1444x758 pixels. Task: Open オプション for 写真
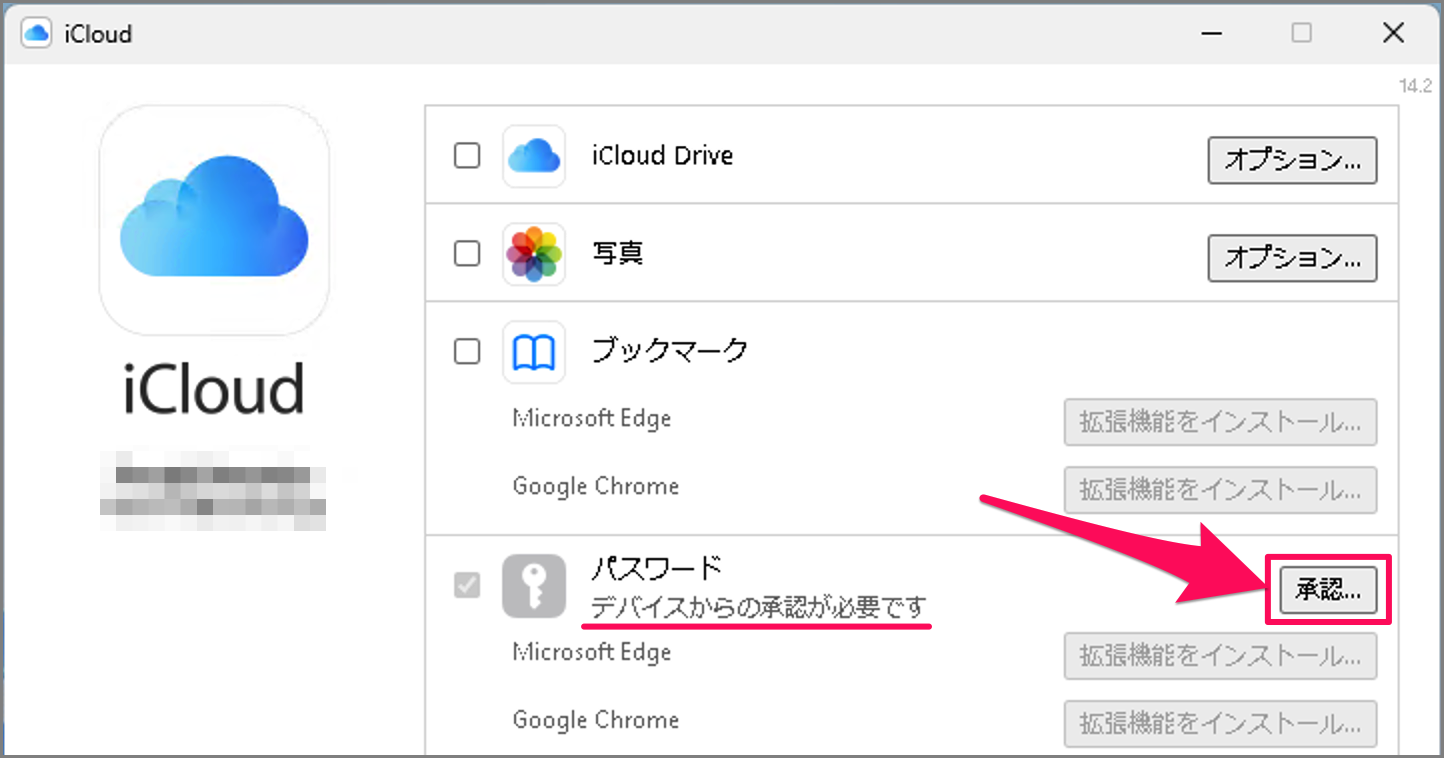coord(1292,258)
